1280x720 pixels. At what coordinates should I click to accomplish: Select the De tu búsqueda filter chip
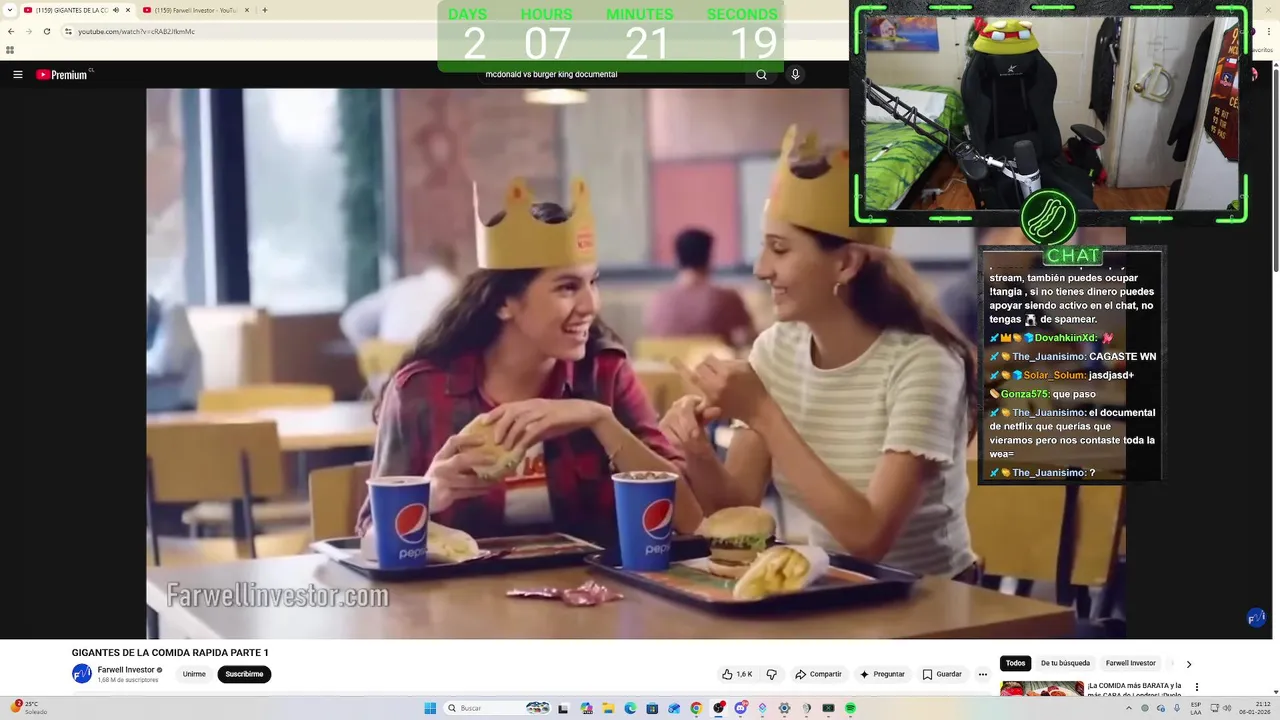click(x=1065, y=663)
